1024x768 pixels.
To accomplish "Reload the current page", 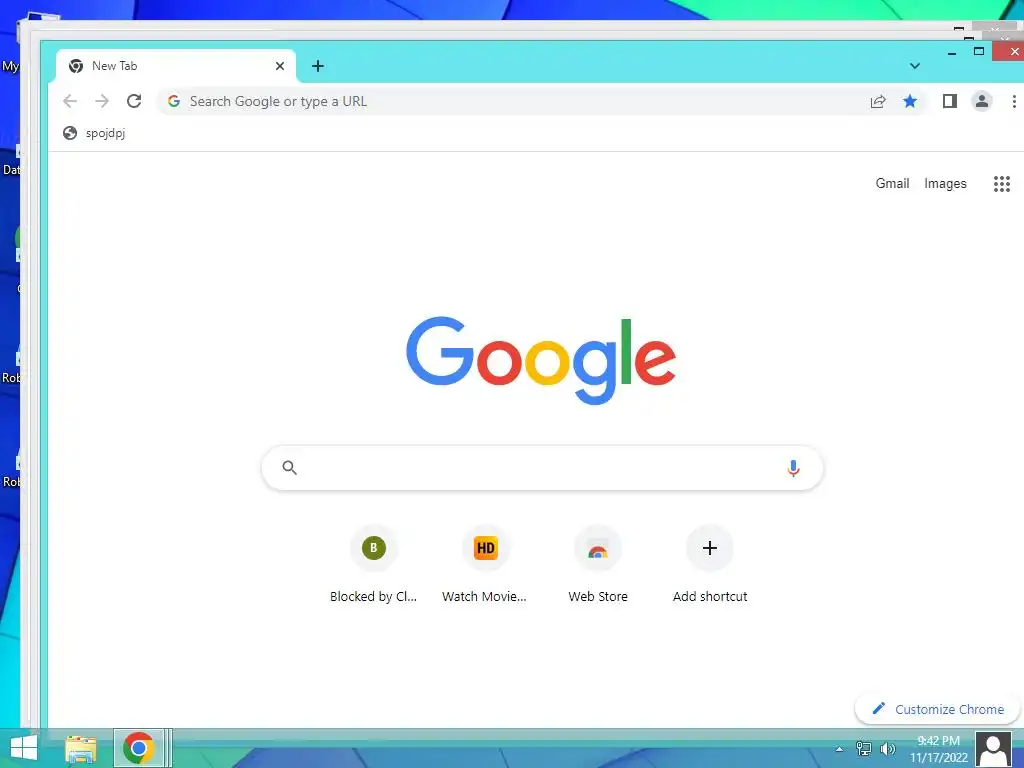I will pos(134,101).
